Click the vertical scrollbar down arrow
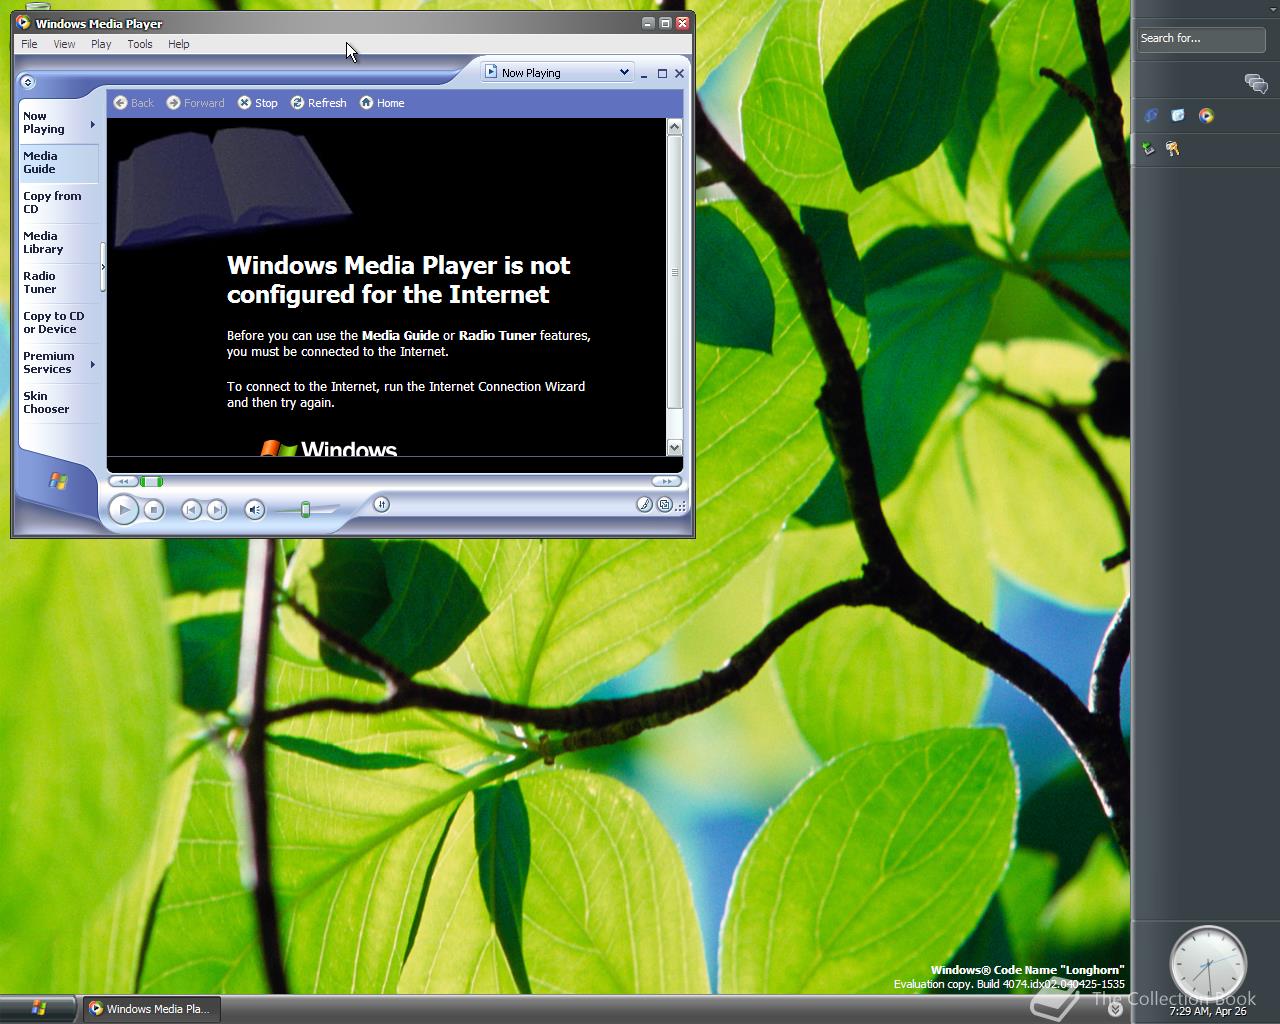This screenshot has height=1024, width=1280. [x=674, y=448]
